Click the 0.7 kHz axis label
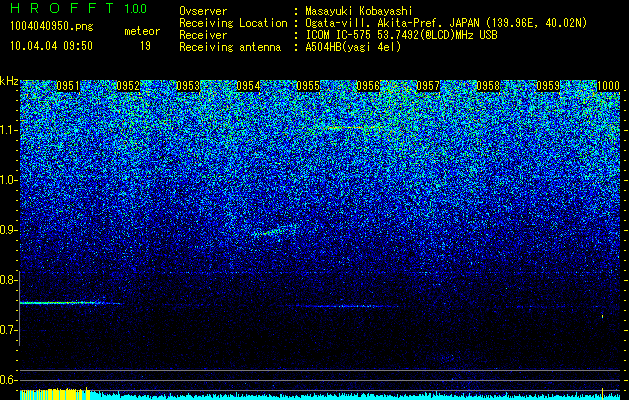 point(8,330)
